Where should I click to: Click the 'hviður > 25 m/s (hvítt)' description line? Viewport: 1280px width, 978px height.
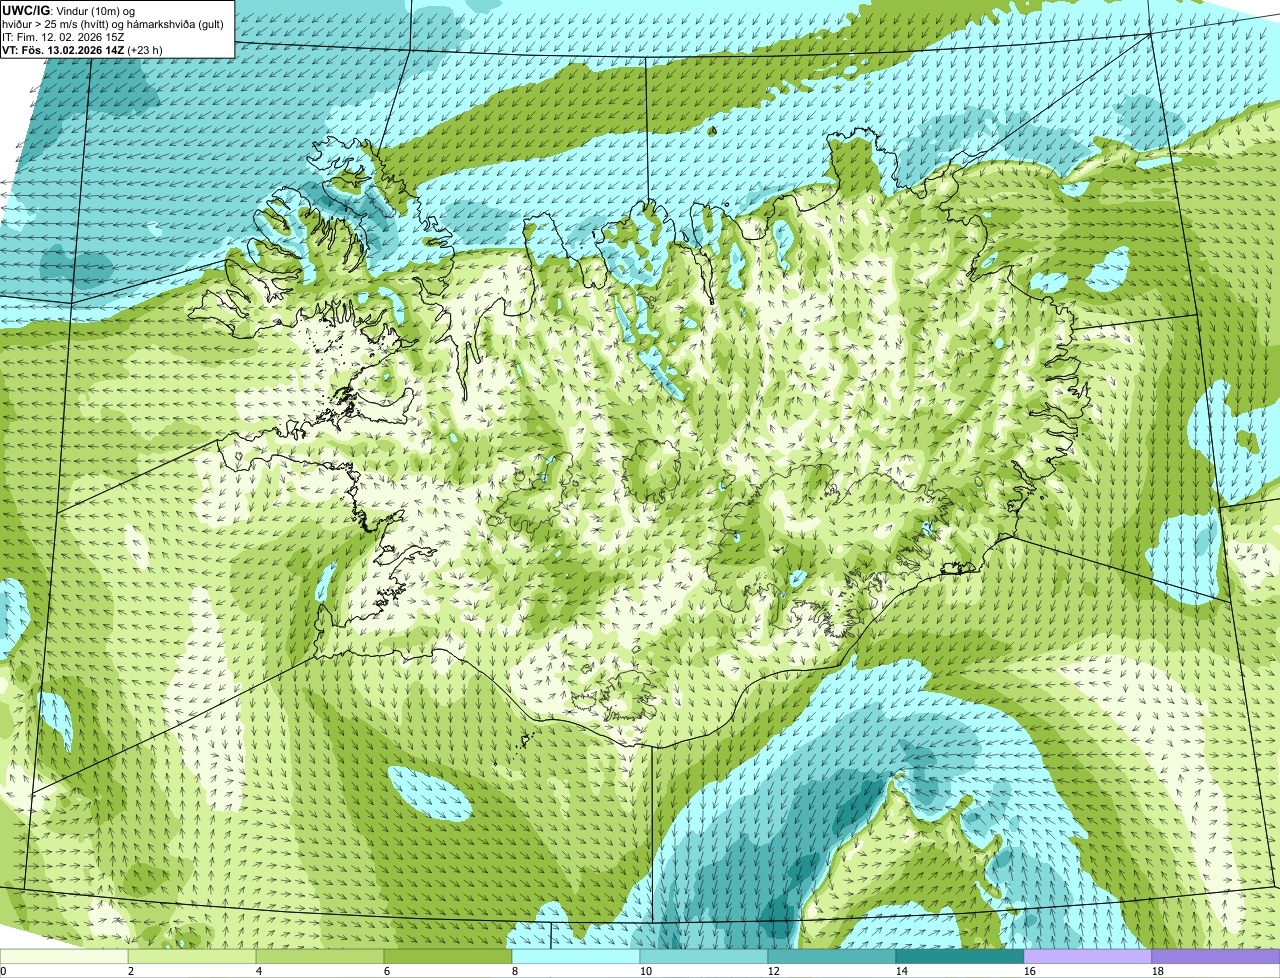pyautogui.click(x=115, y=23)
